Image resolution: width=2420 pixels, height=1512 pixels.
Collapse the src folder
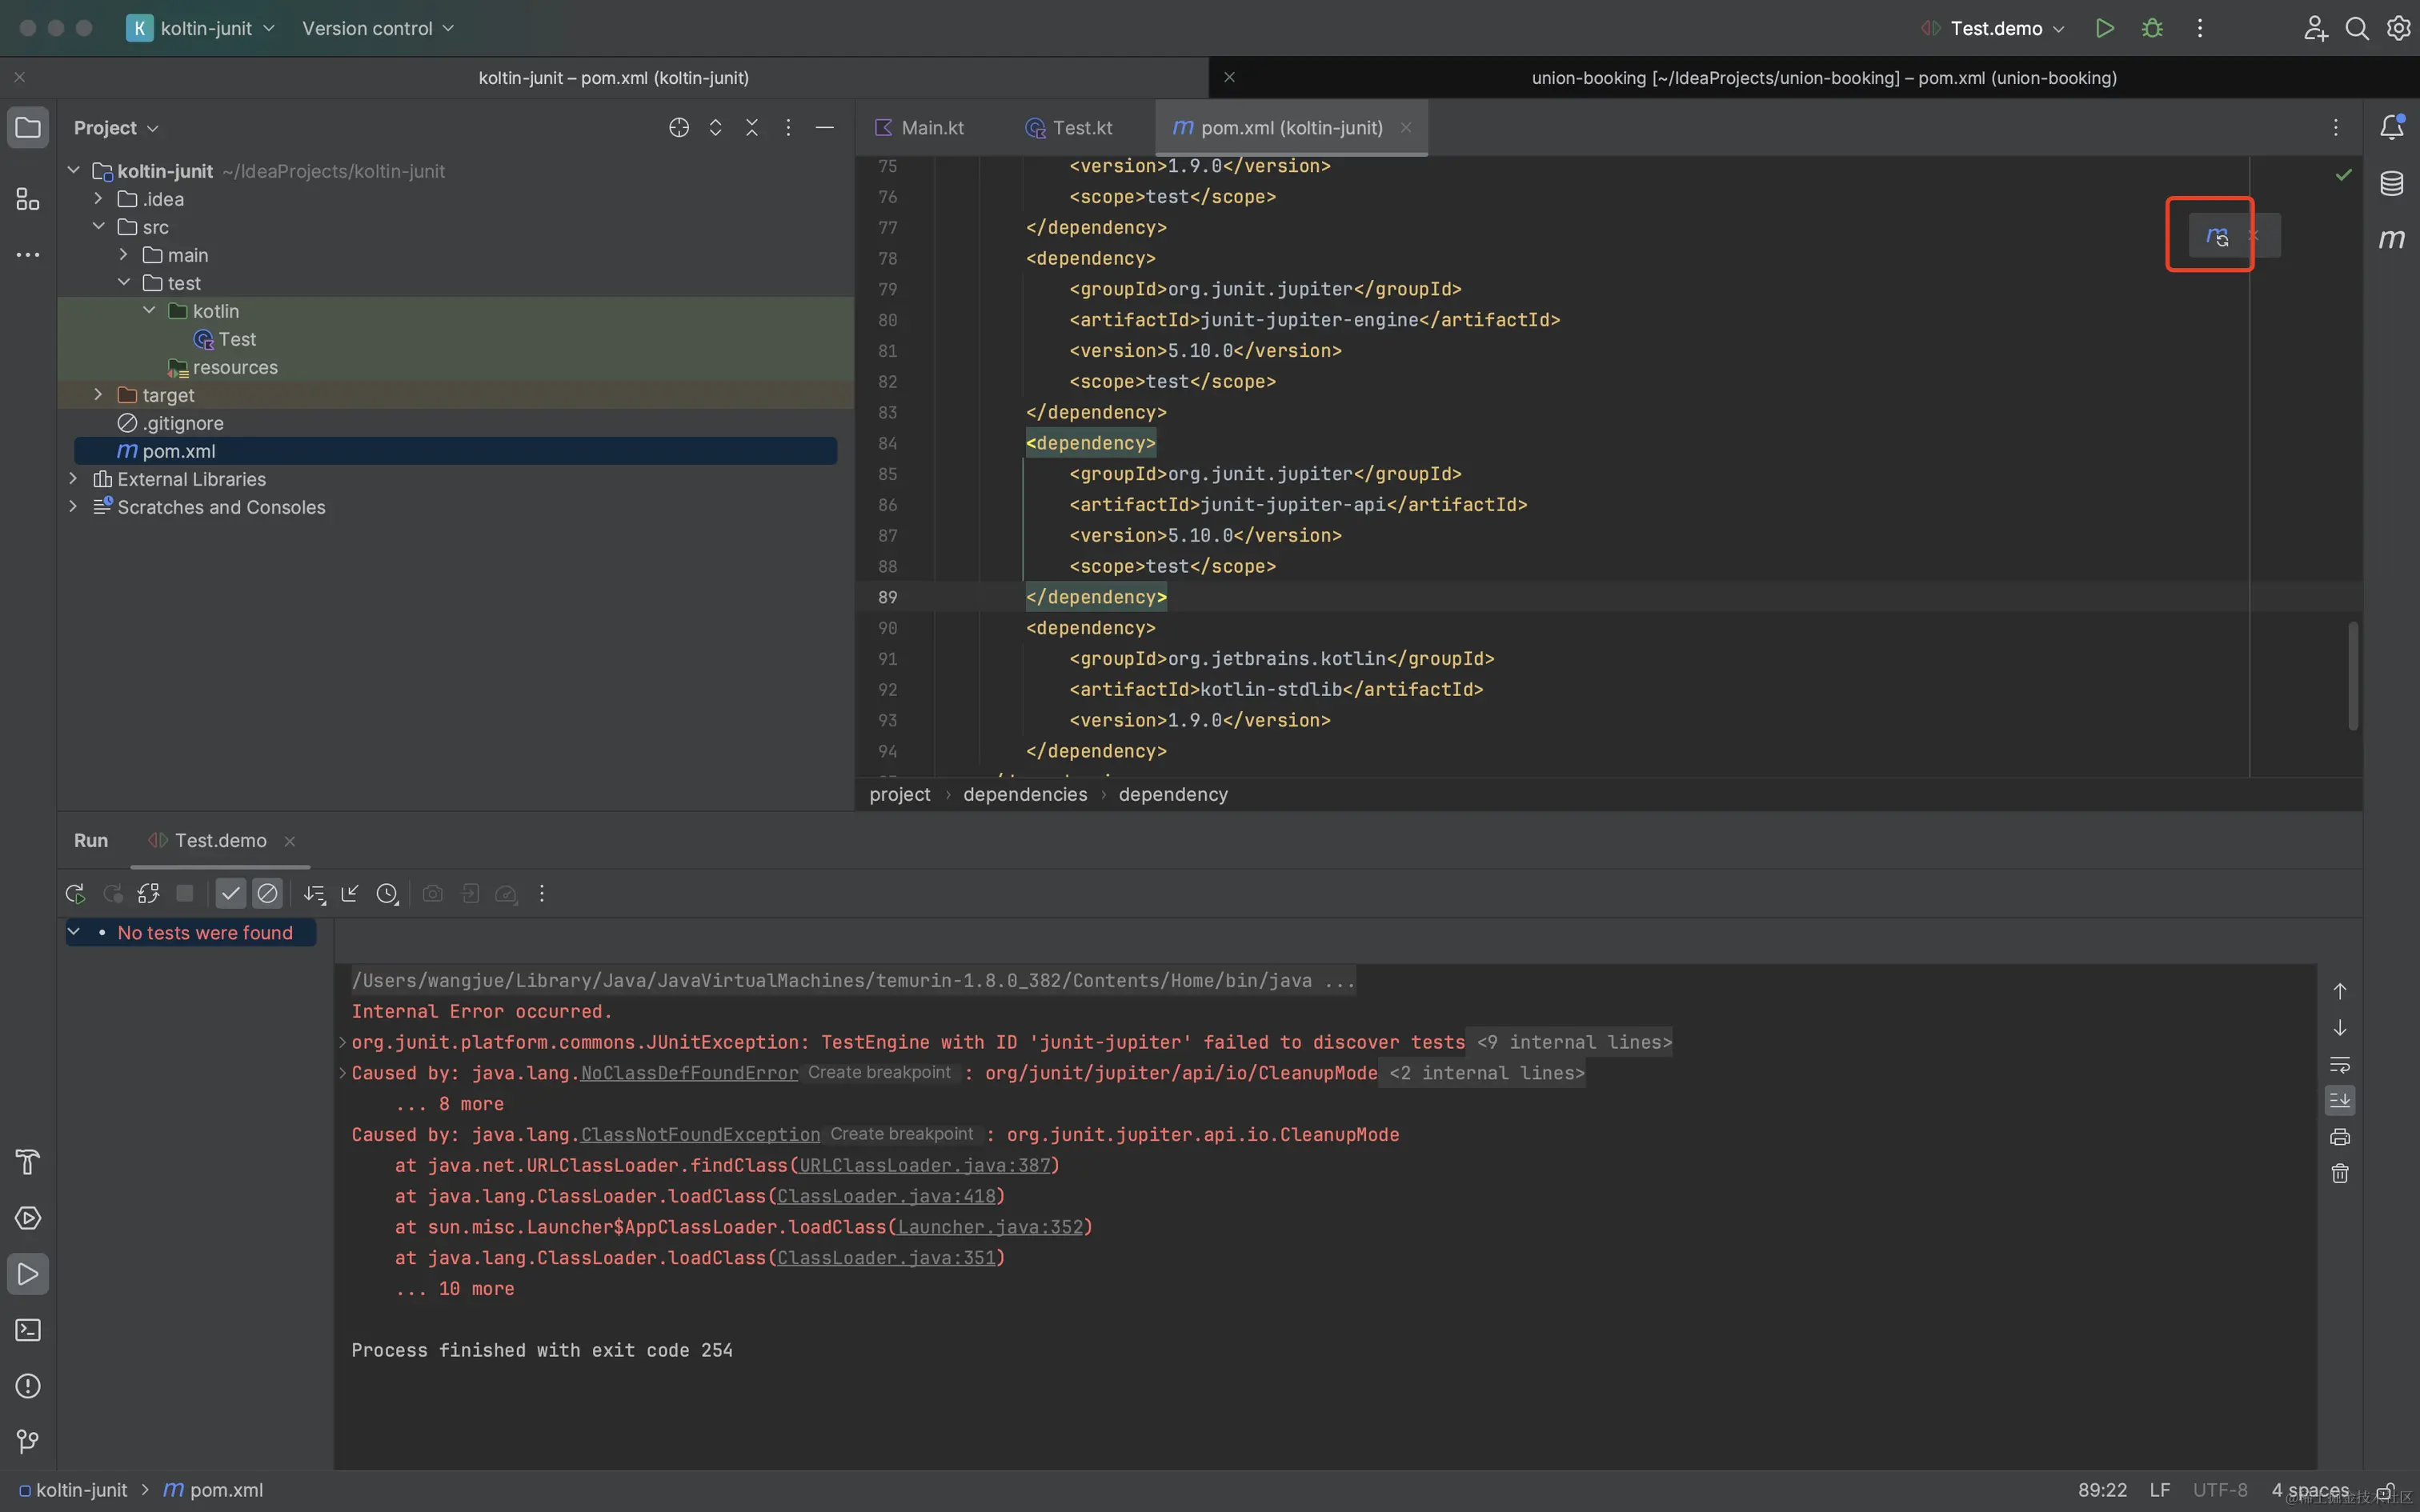(98, 227)
